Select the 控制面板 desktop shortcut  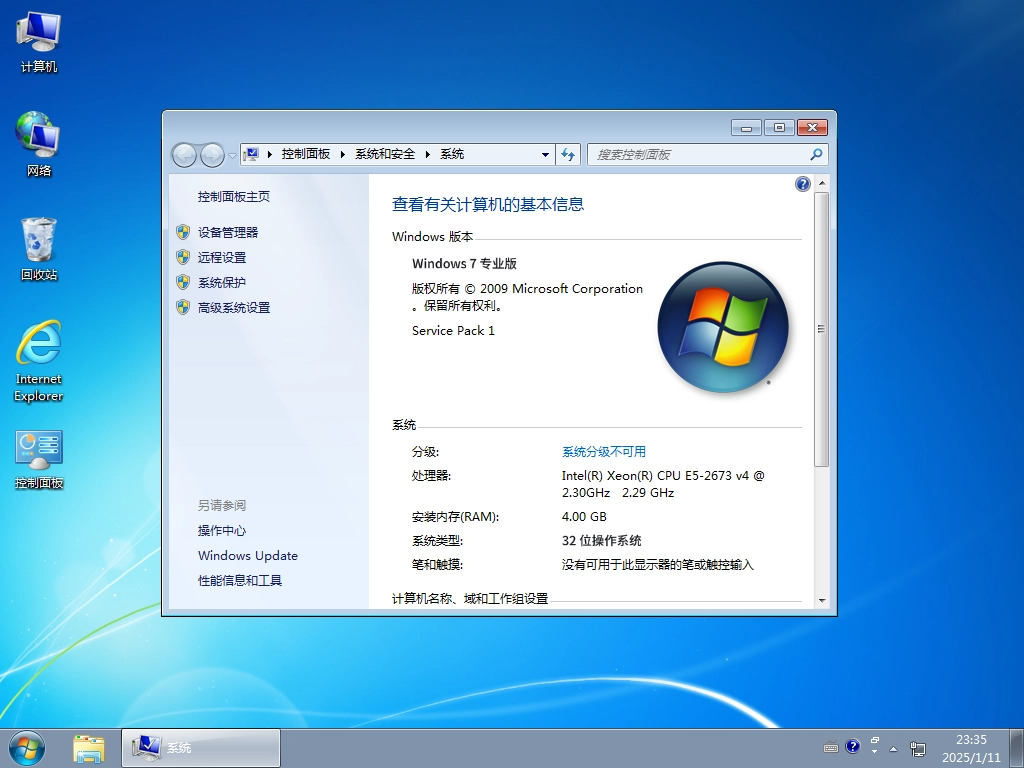tap(38, 458)
